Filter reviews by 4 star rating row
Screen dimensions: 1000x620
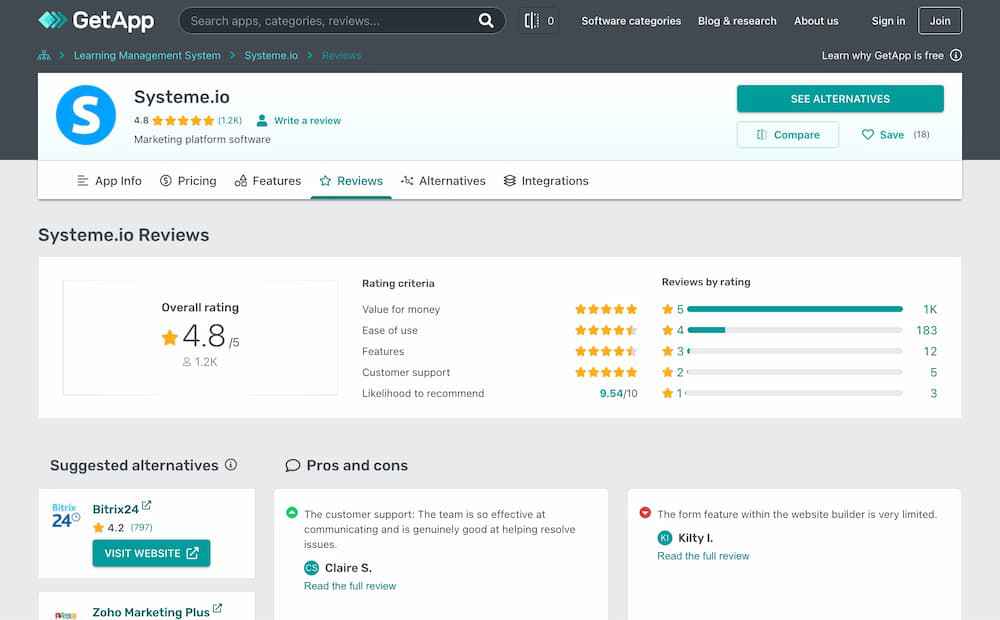point(795,330)
